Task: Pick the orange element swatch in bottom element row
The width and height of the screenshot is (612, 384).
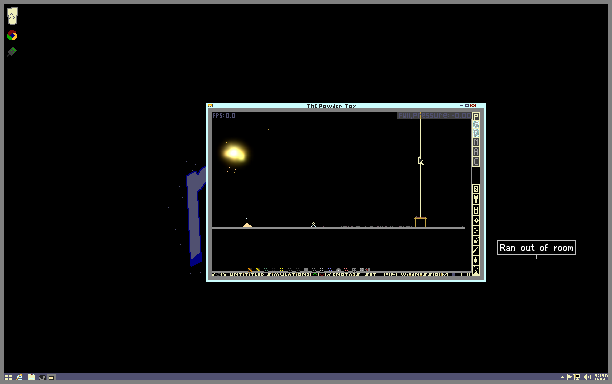Action: tap(250, 270)
